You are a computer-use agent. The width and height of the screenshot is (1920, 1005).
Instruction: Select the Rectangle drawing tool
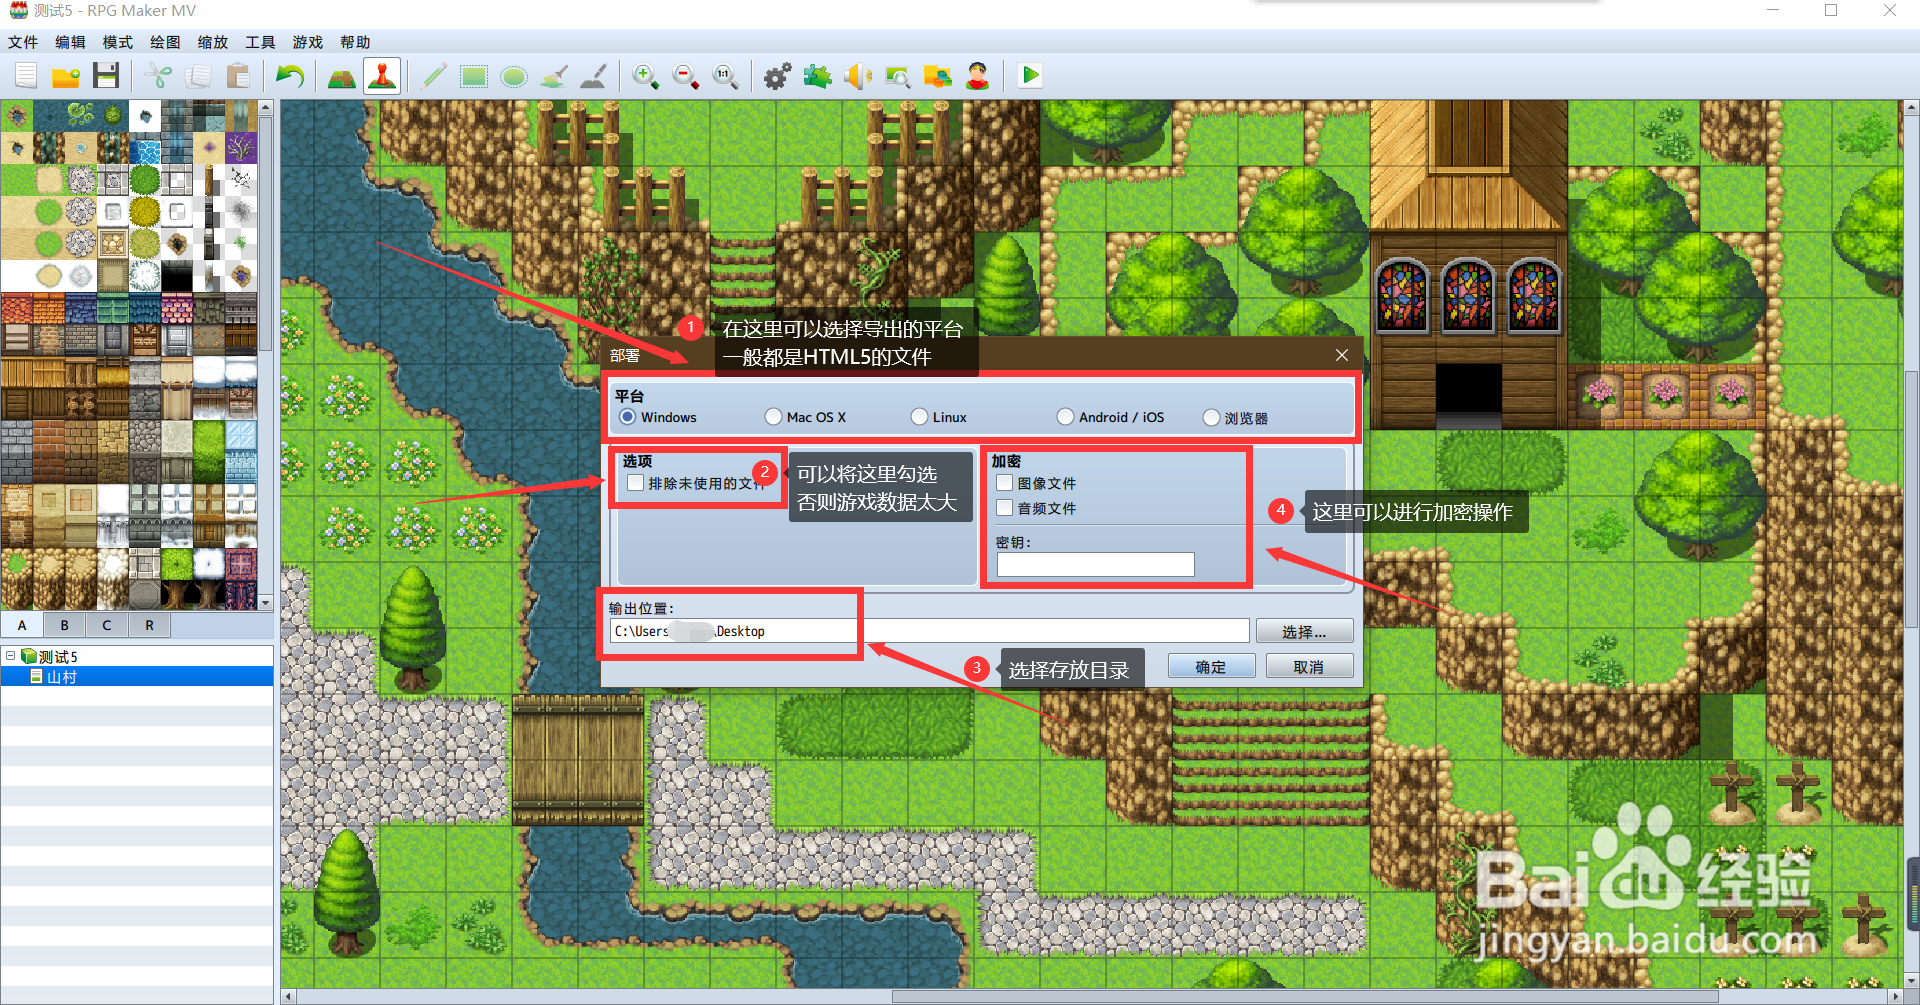coord(474,76)
